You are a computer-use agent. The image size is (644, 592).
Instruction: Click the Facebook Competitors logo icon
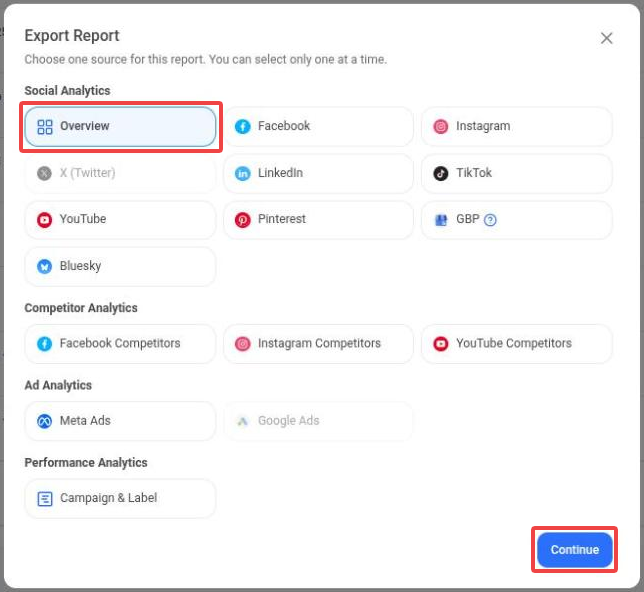(44, 344)
